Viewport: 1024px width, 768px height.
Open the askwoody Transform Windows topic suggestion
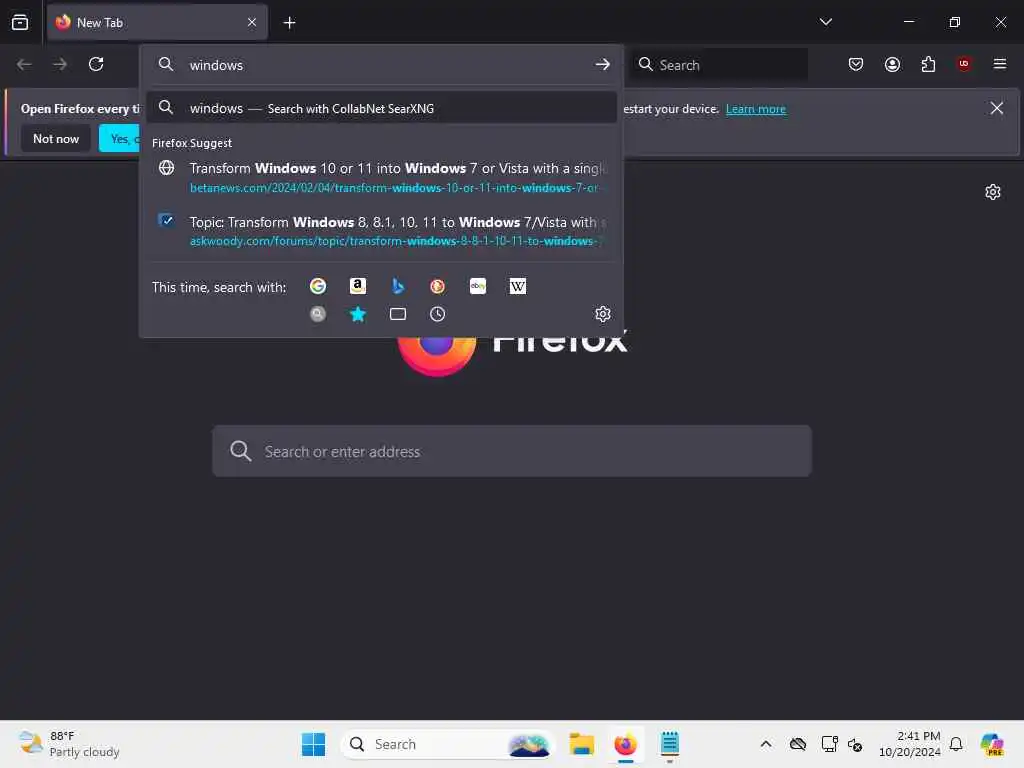pyautogui.click(x=381, y=231)
